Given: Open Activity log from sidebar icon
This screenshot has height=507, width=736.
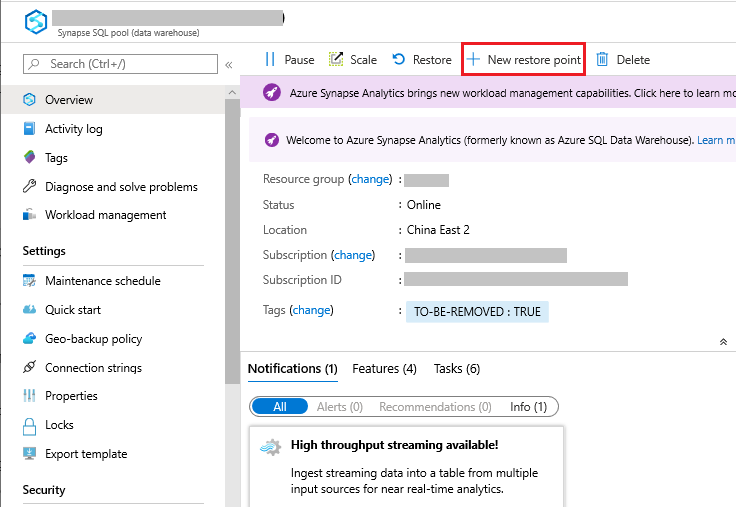Looking at the screenshot, I should [29, 129].
